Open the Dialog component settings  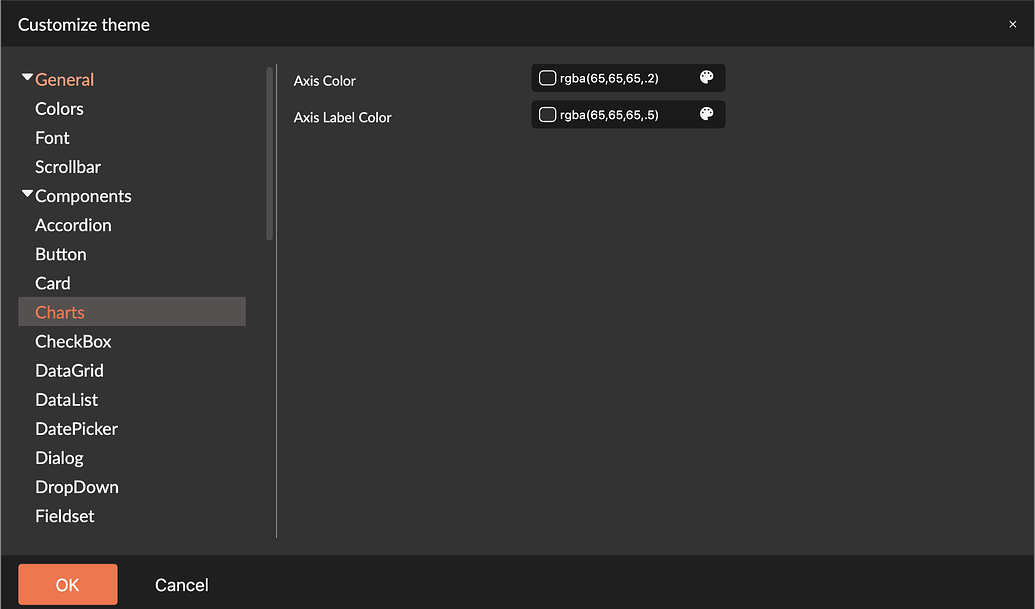point(59,457)
